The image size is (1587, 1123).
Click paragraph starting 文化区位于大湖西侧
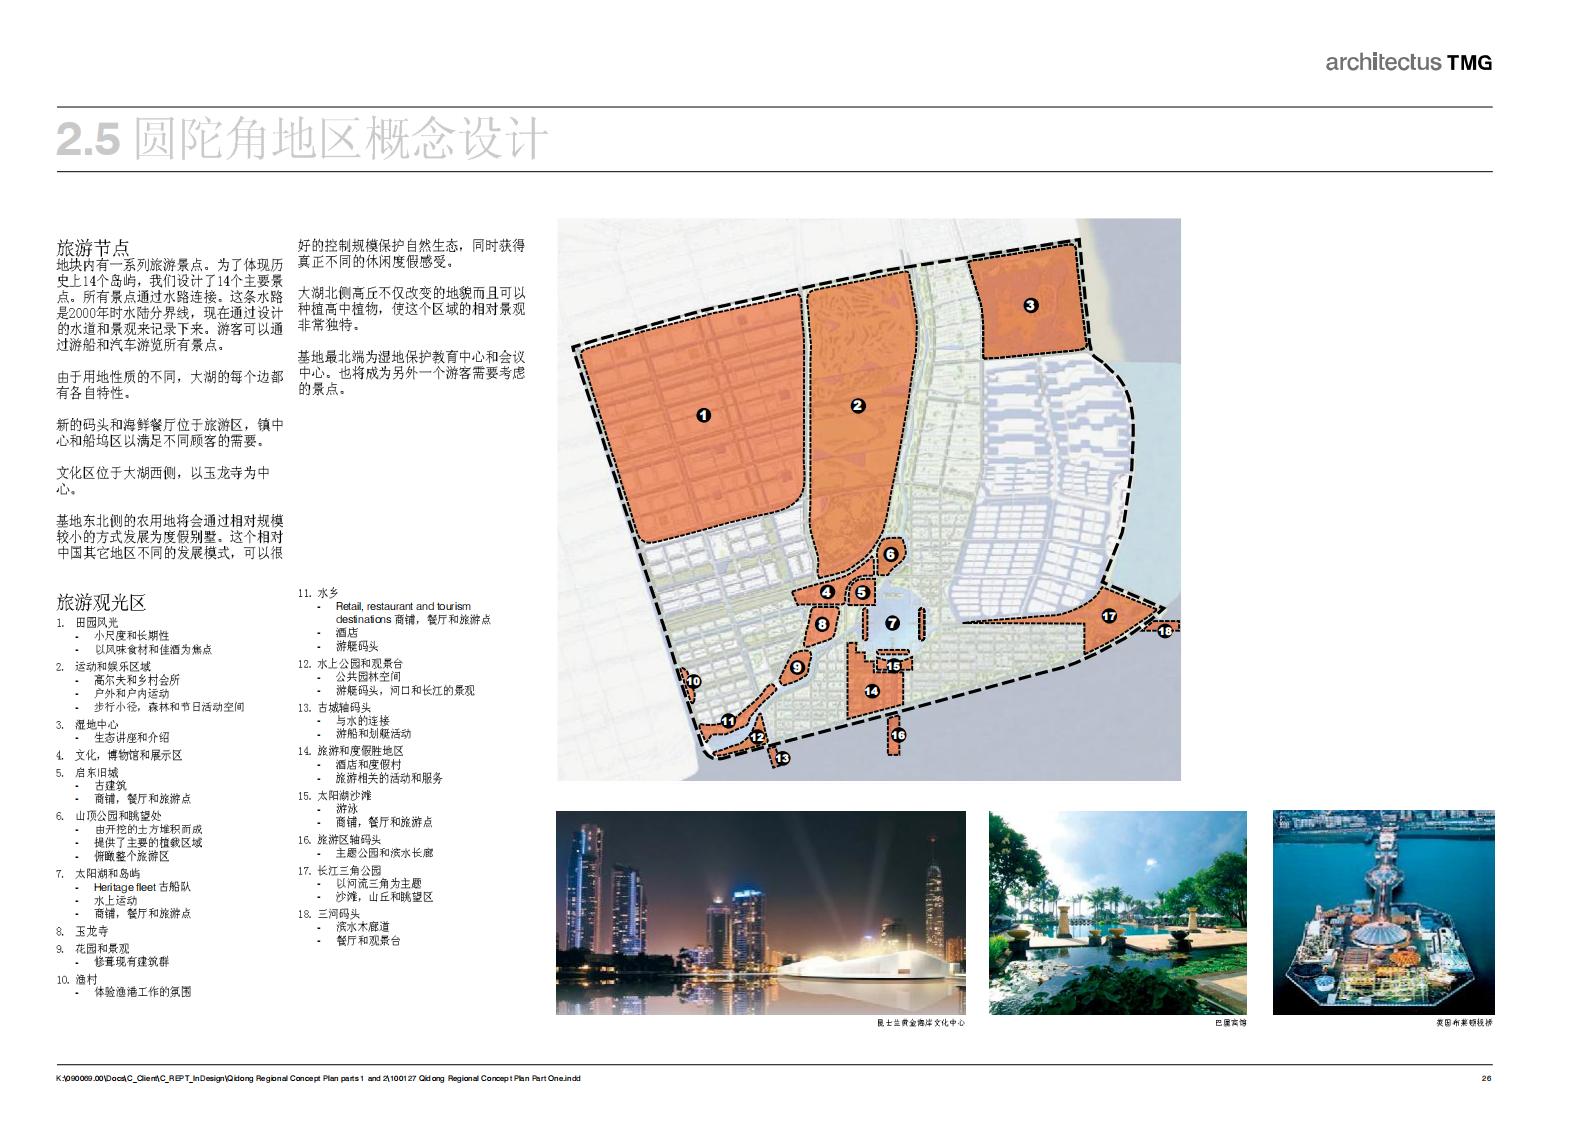163,480
